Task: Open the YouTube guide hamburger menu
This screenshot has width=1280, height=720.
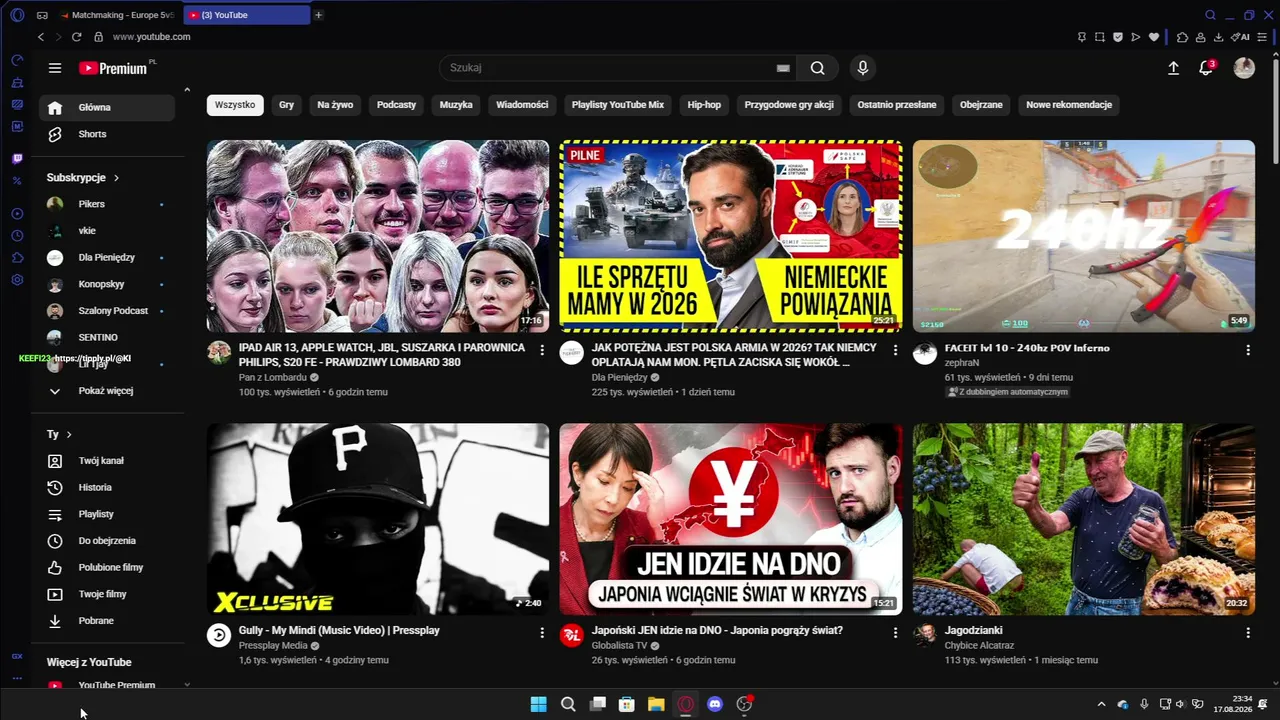Action: click(x=55, y=68)
